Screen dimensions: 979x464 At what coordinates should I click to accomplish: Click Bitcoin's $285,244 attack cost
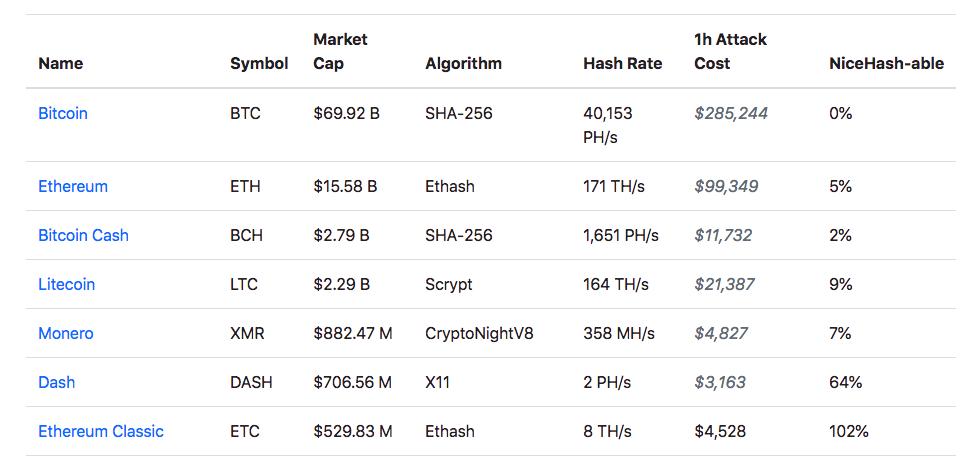click(x=731, y=114)
